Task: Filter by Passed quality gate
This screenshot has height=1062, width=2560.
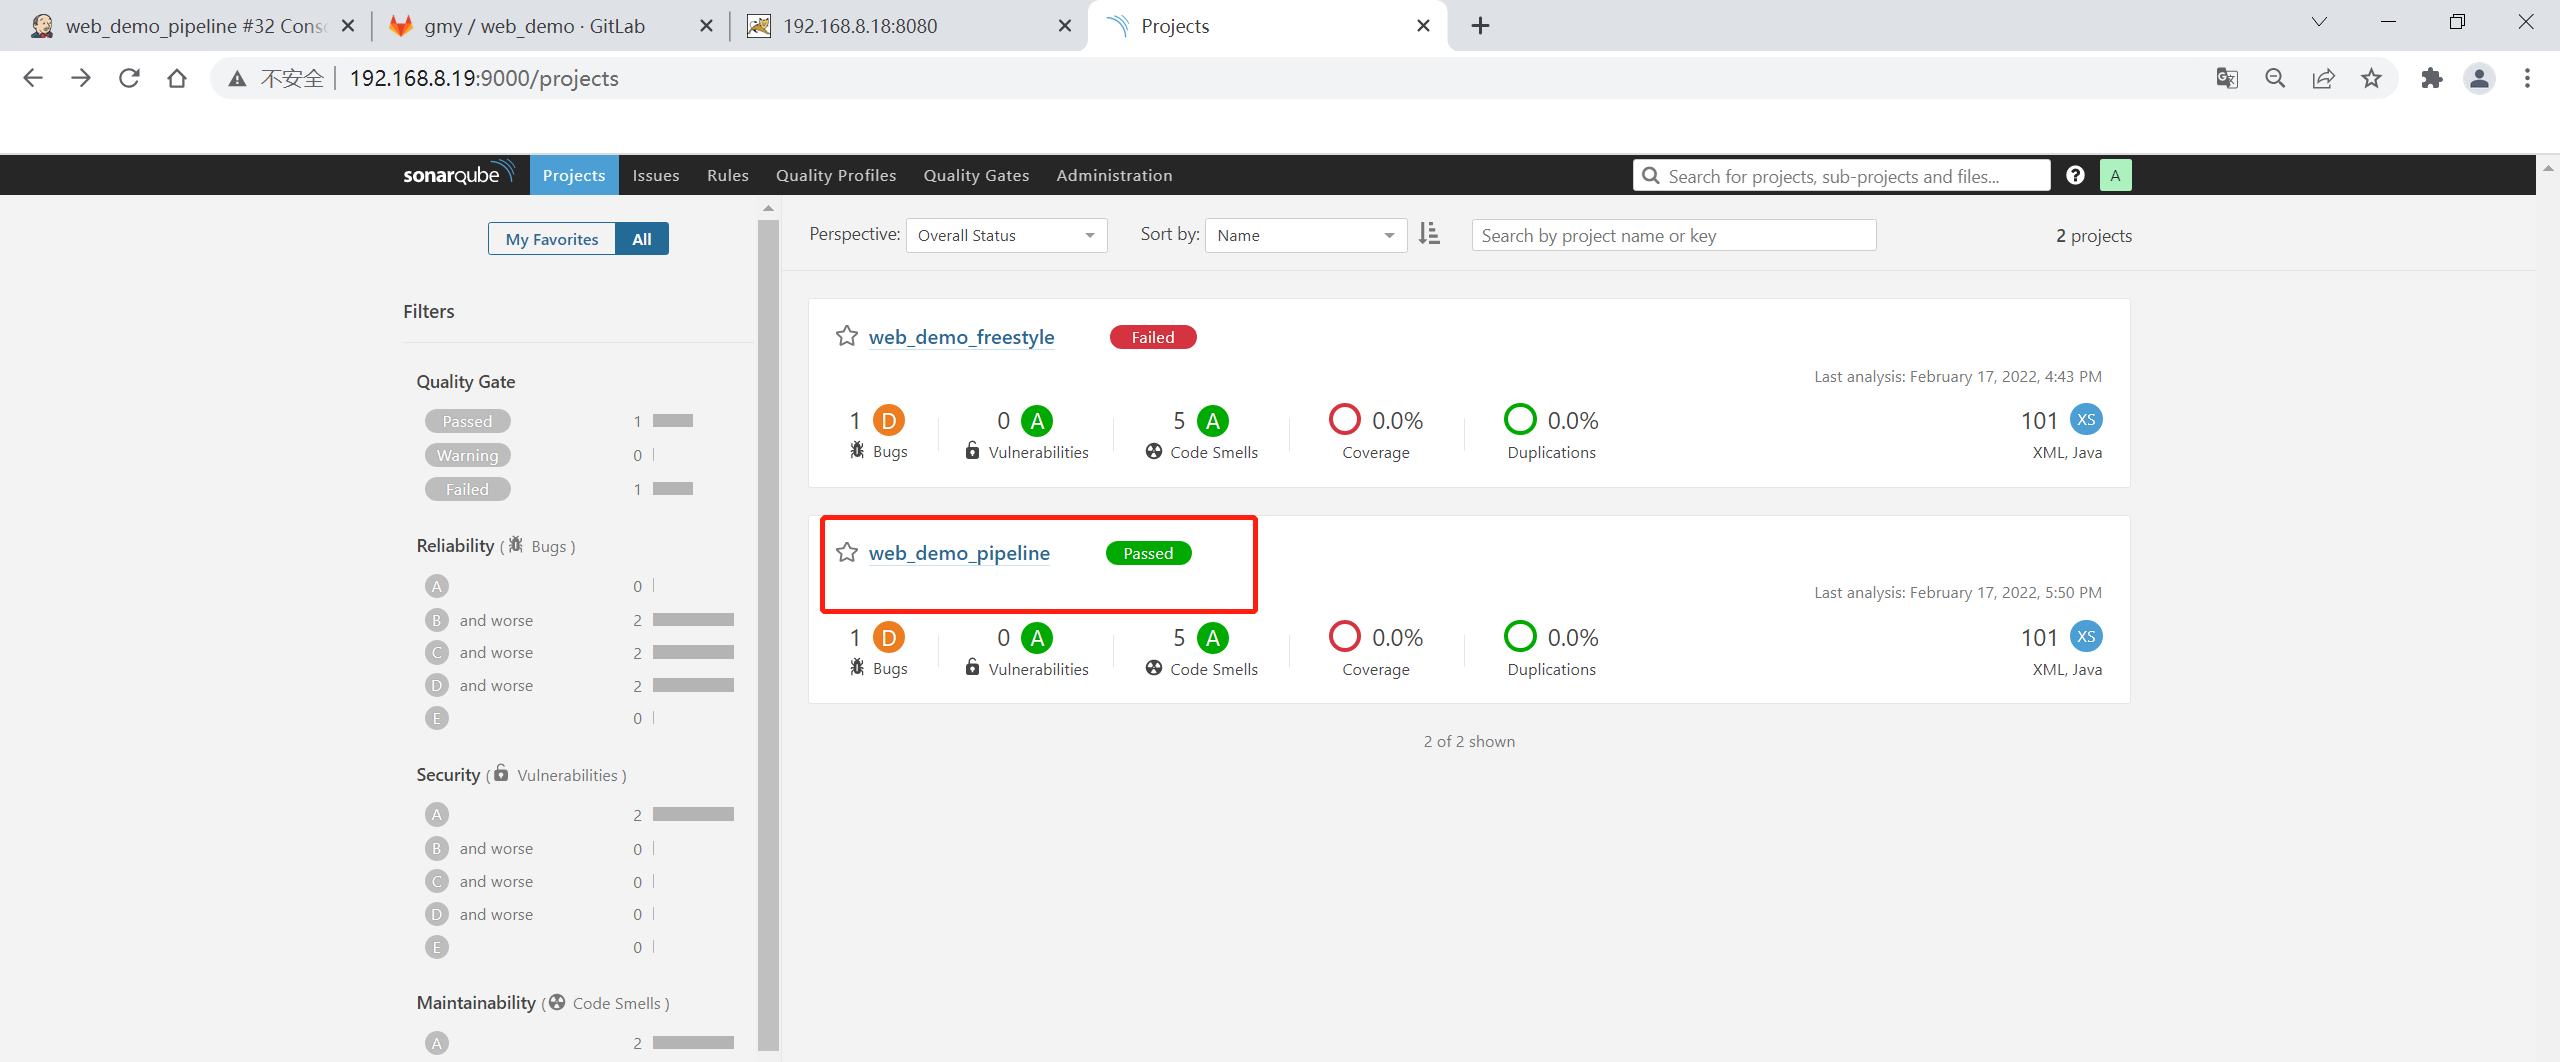Action: (467, 421)
